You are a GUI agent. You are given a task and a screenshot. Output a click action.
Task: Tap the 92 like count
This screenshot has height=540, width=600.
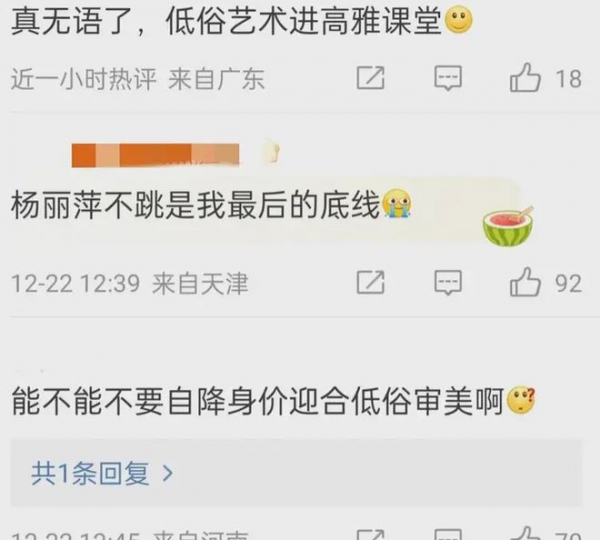point(568,284)
